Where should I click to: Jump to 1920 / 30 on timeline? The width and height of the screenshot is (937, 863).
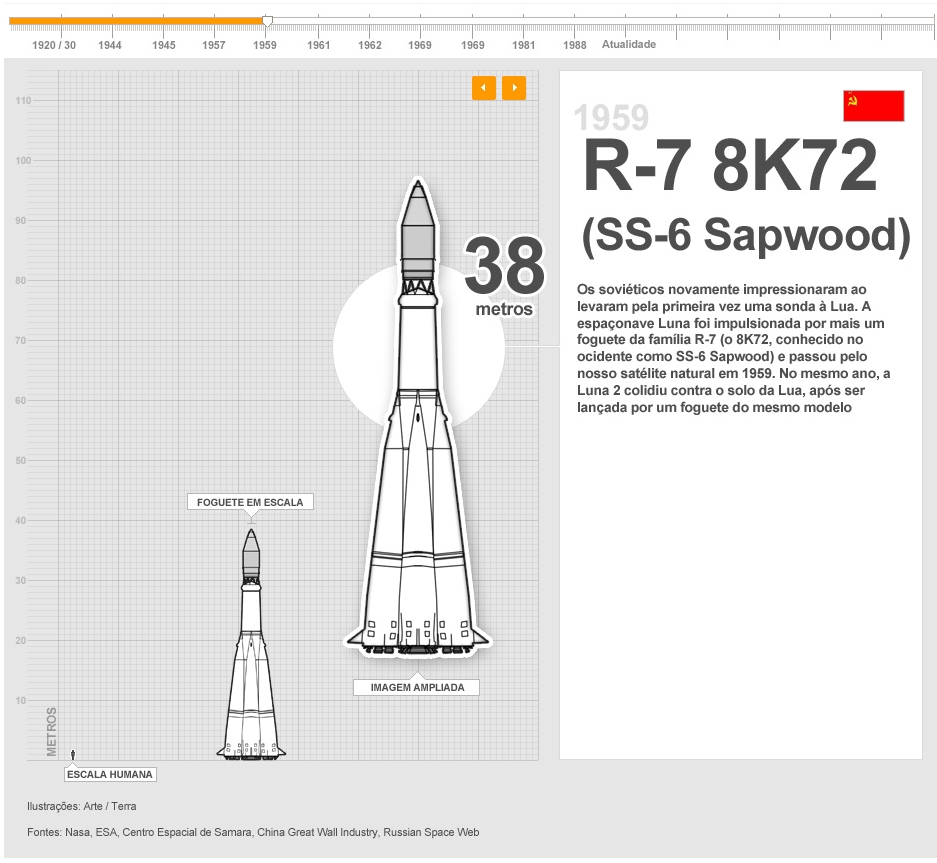point(54,45)
